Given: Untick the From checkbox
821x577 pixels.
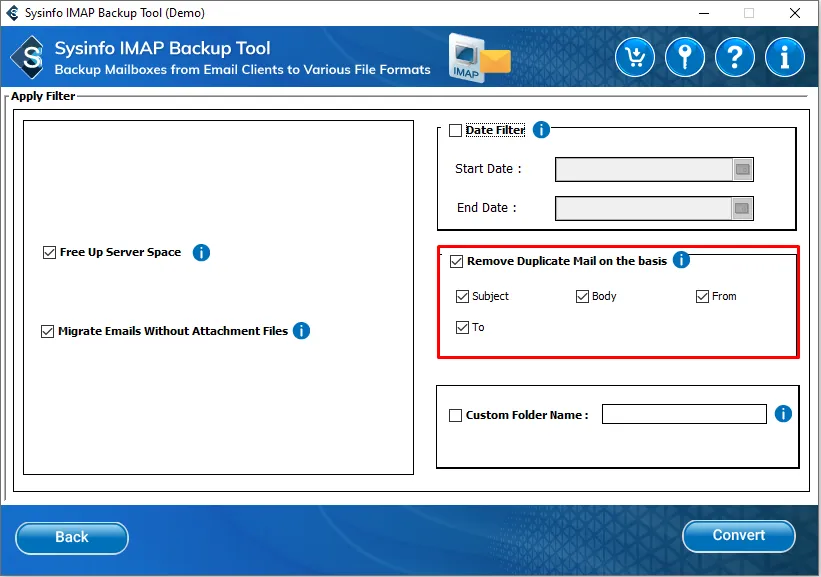Looking at the screenshot, I should tap(702, 296).
